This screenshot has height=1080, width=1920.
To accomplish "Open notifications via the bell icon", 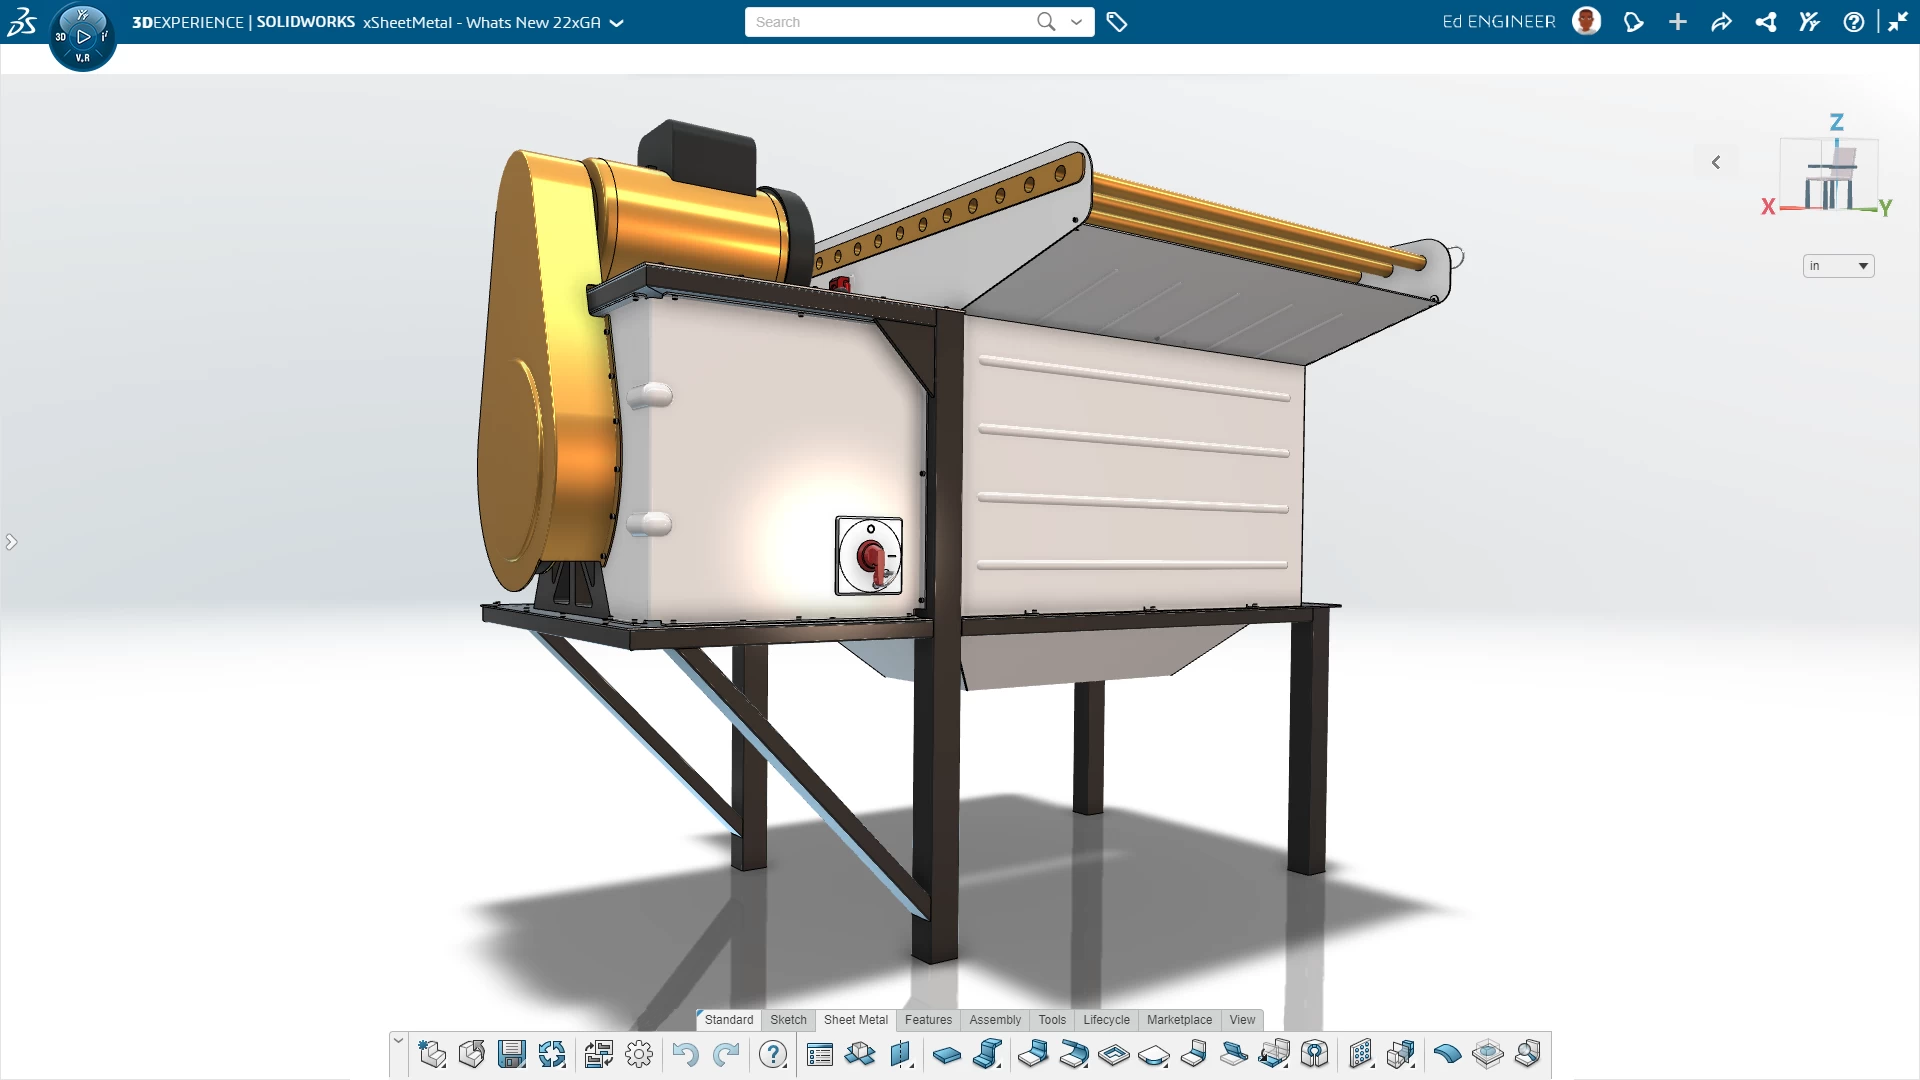I will pos(1634,21).
